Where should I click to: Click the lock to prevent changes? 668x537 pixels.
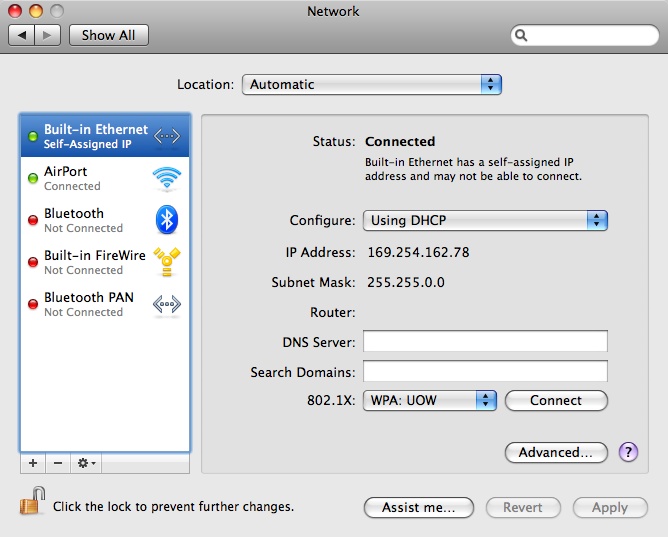point(32,501)
